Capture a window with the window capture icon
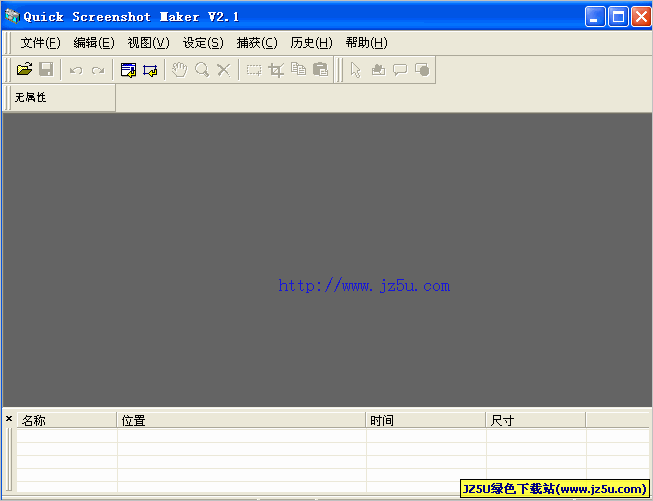 (x=128, y=70)
